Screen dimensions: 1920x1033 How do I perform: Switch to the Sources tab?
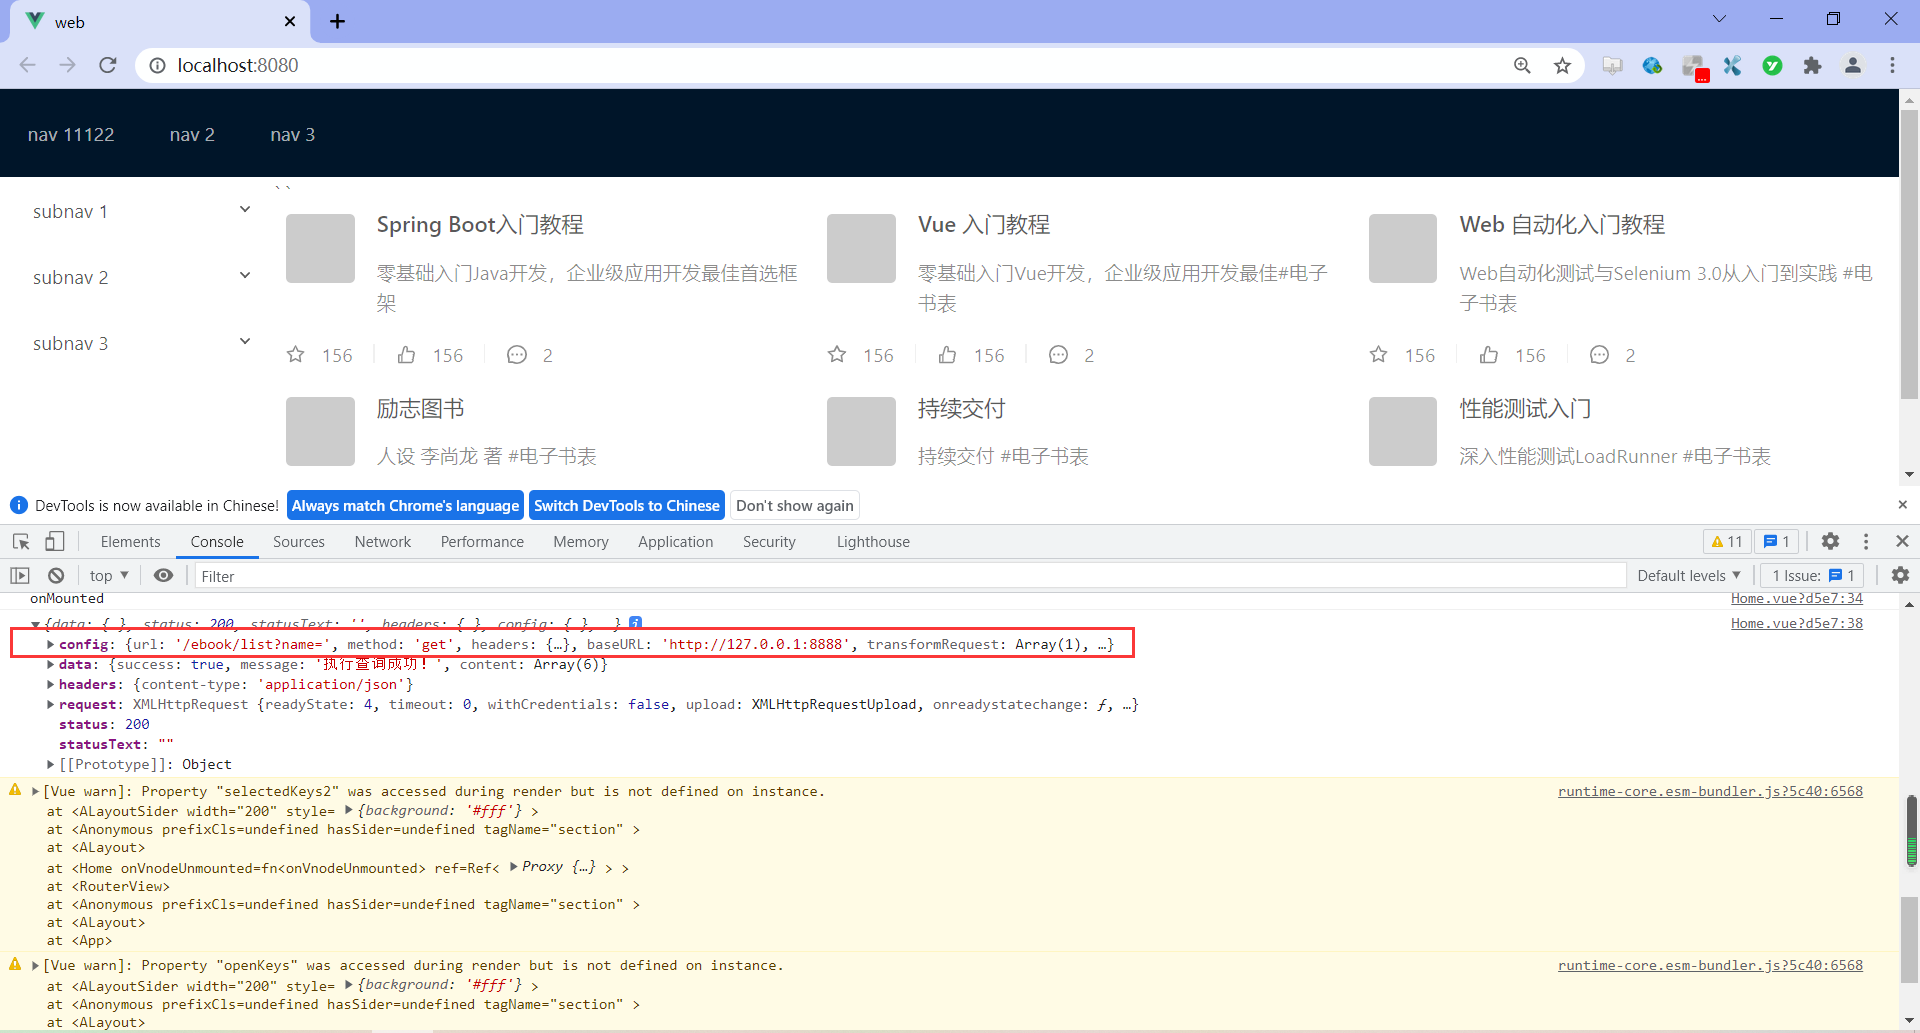pyautogui.click(x=299, y=541)
